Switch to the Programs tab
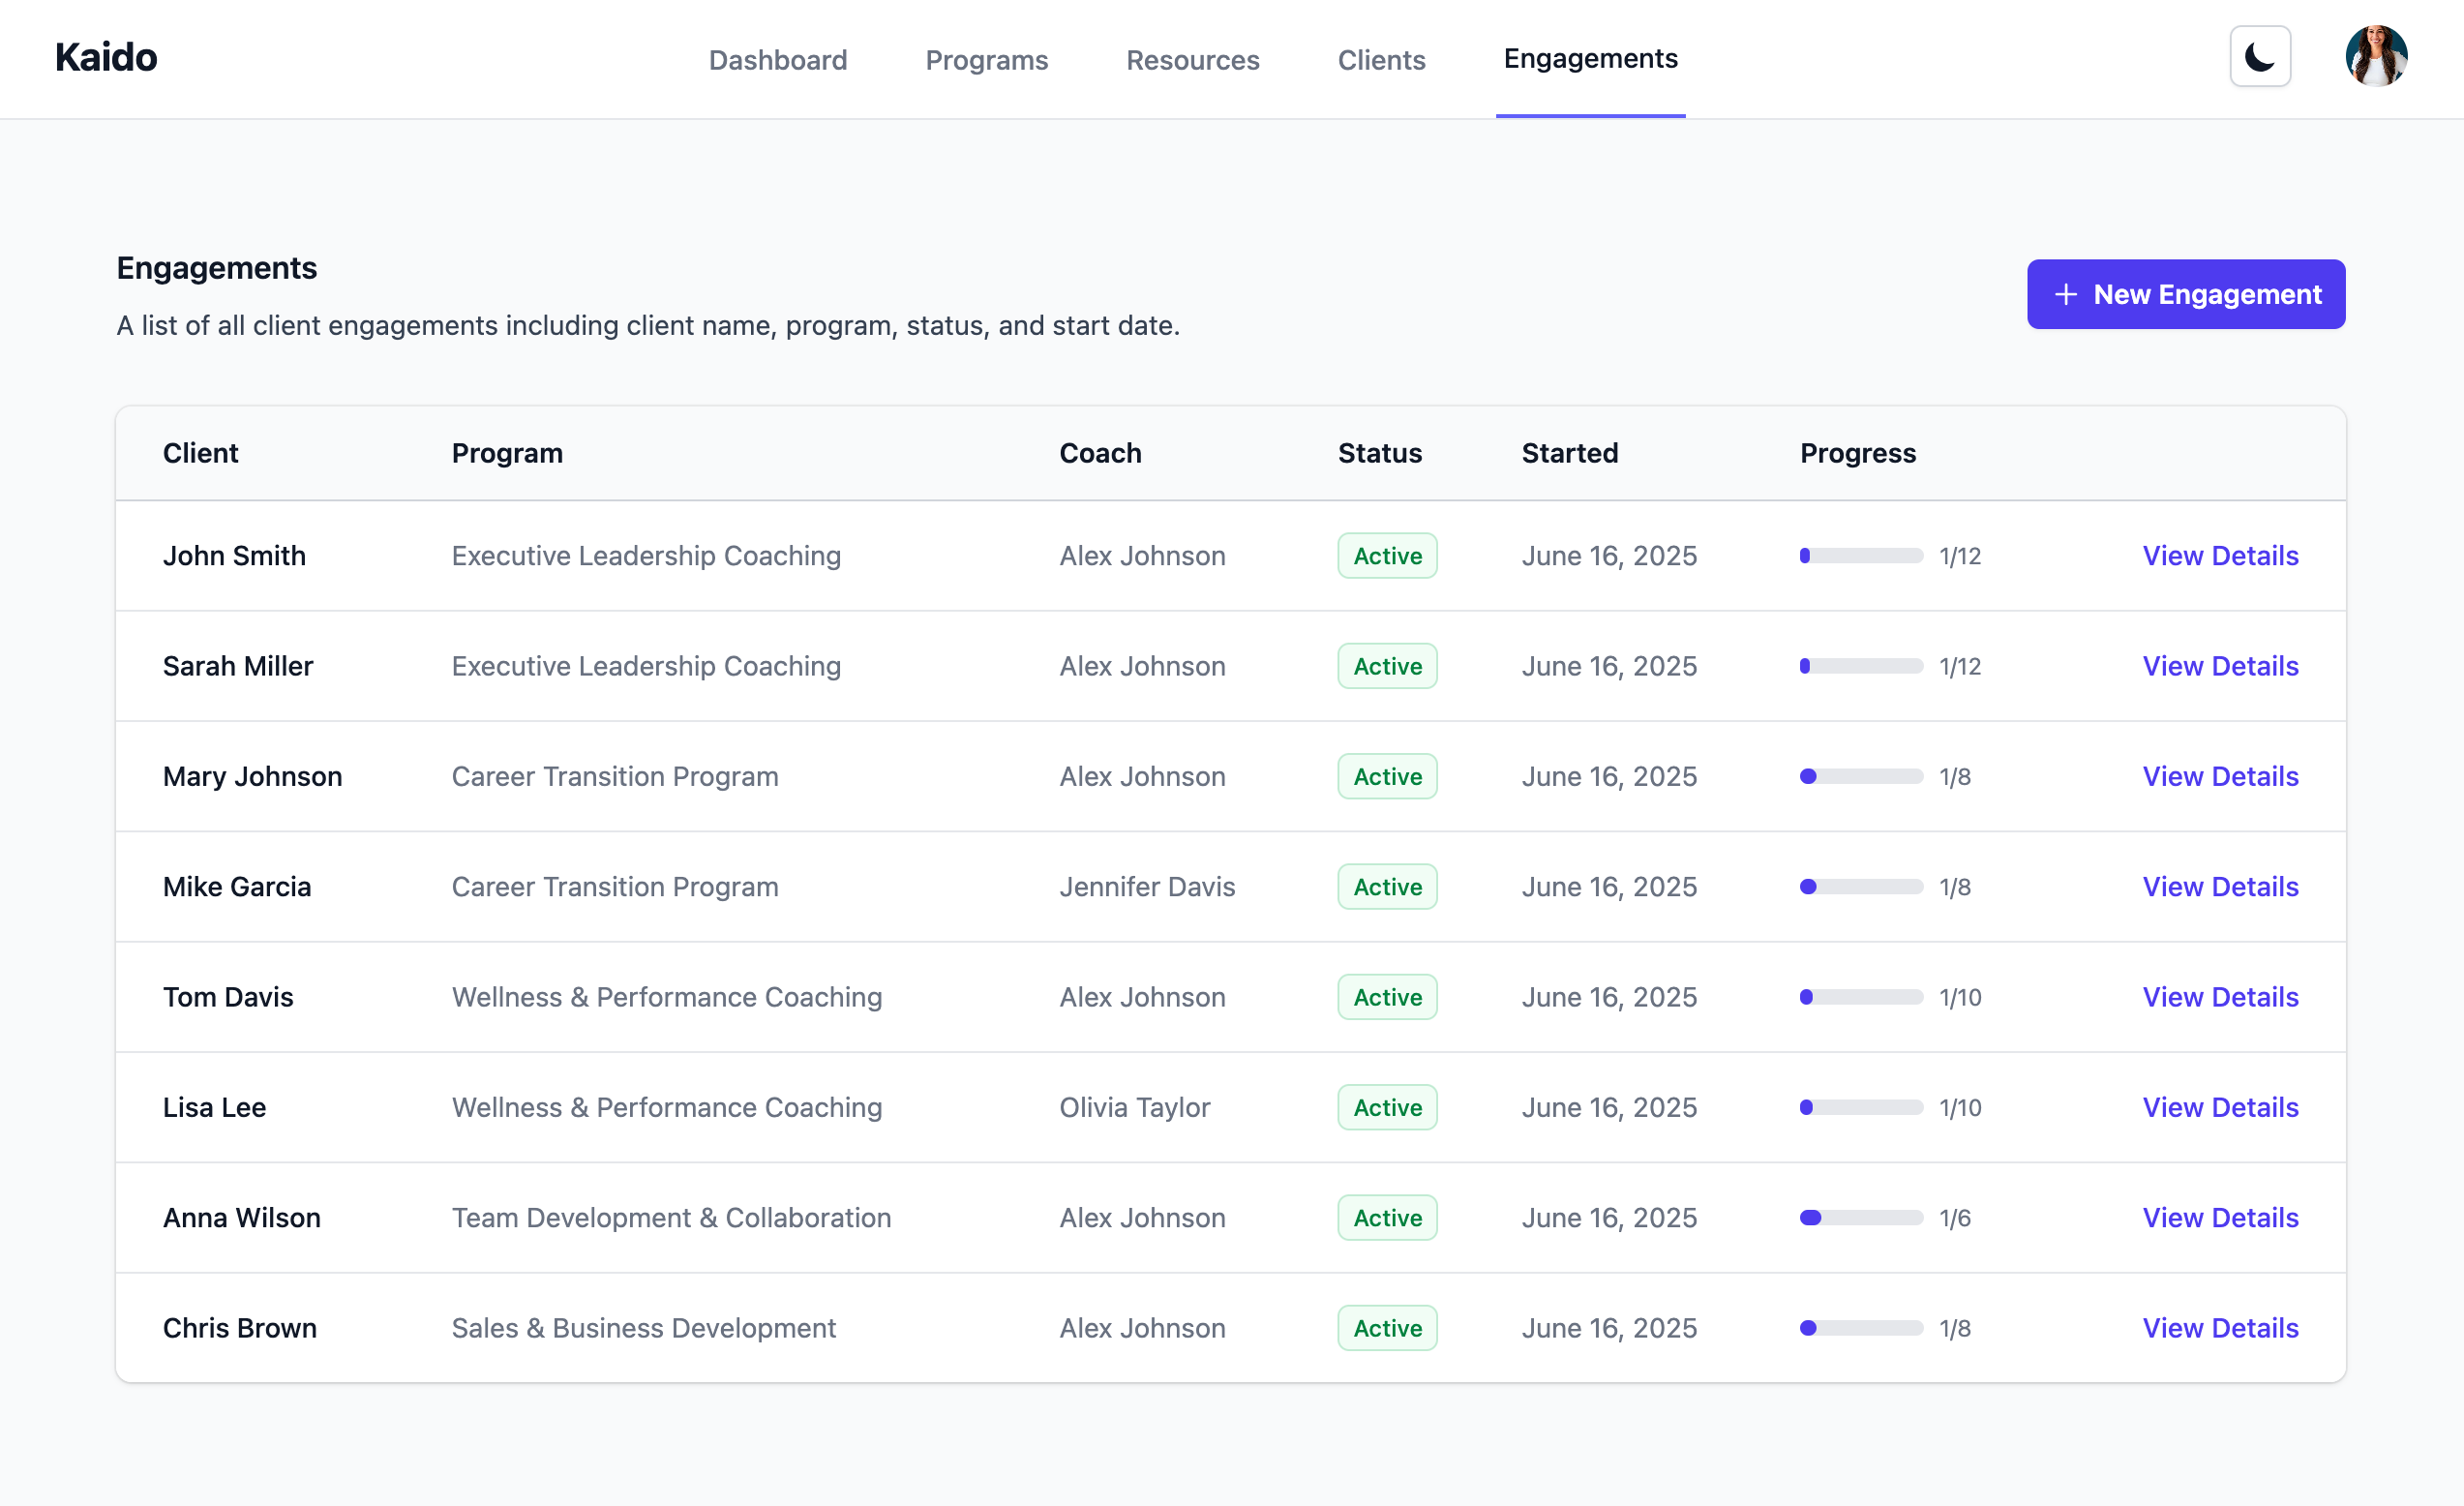Screen dimensions: 2464x1506 (x=986, y=59)
